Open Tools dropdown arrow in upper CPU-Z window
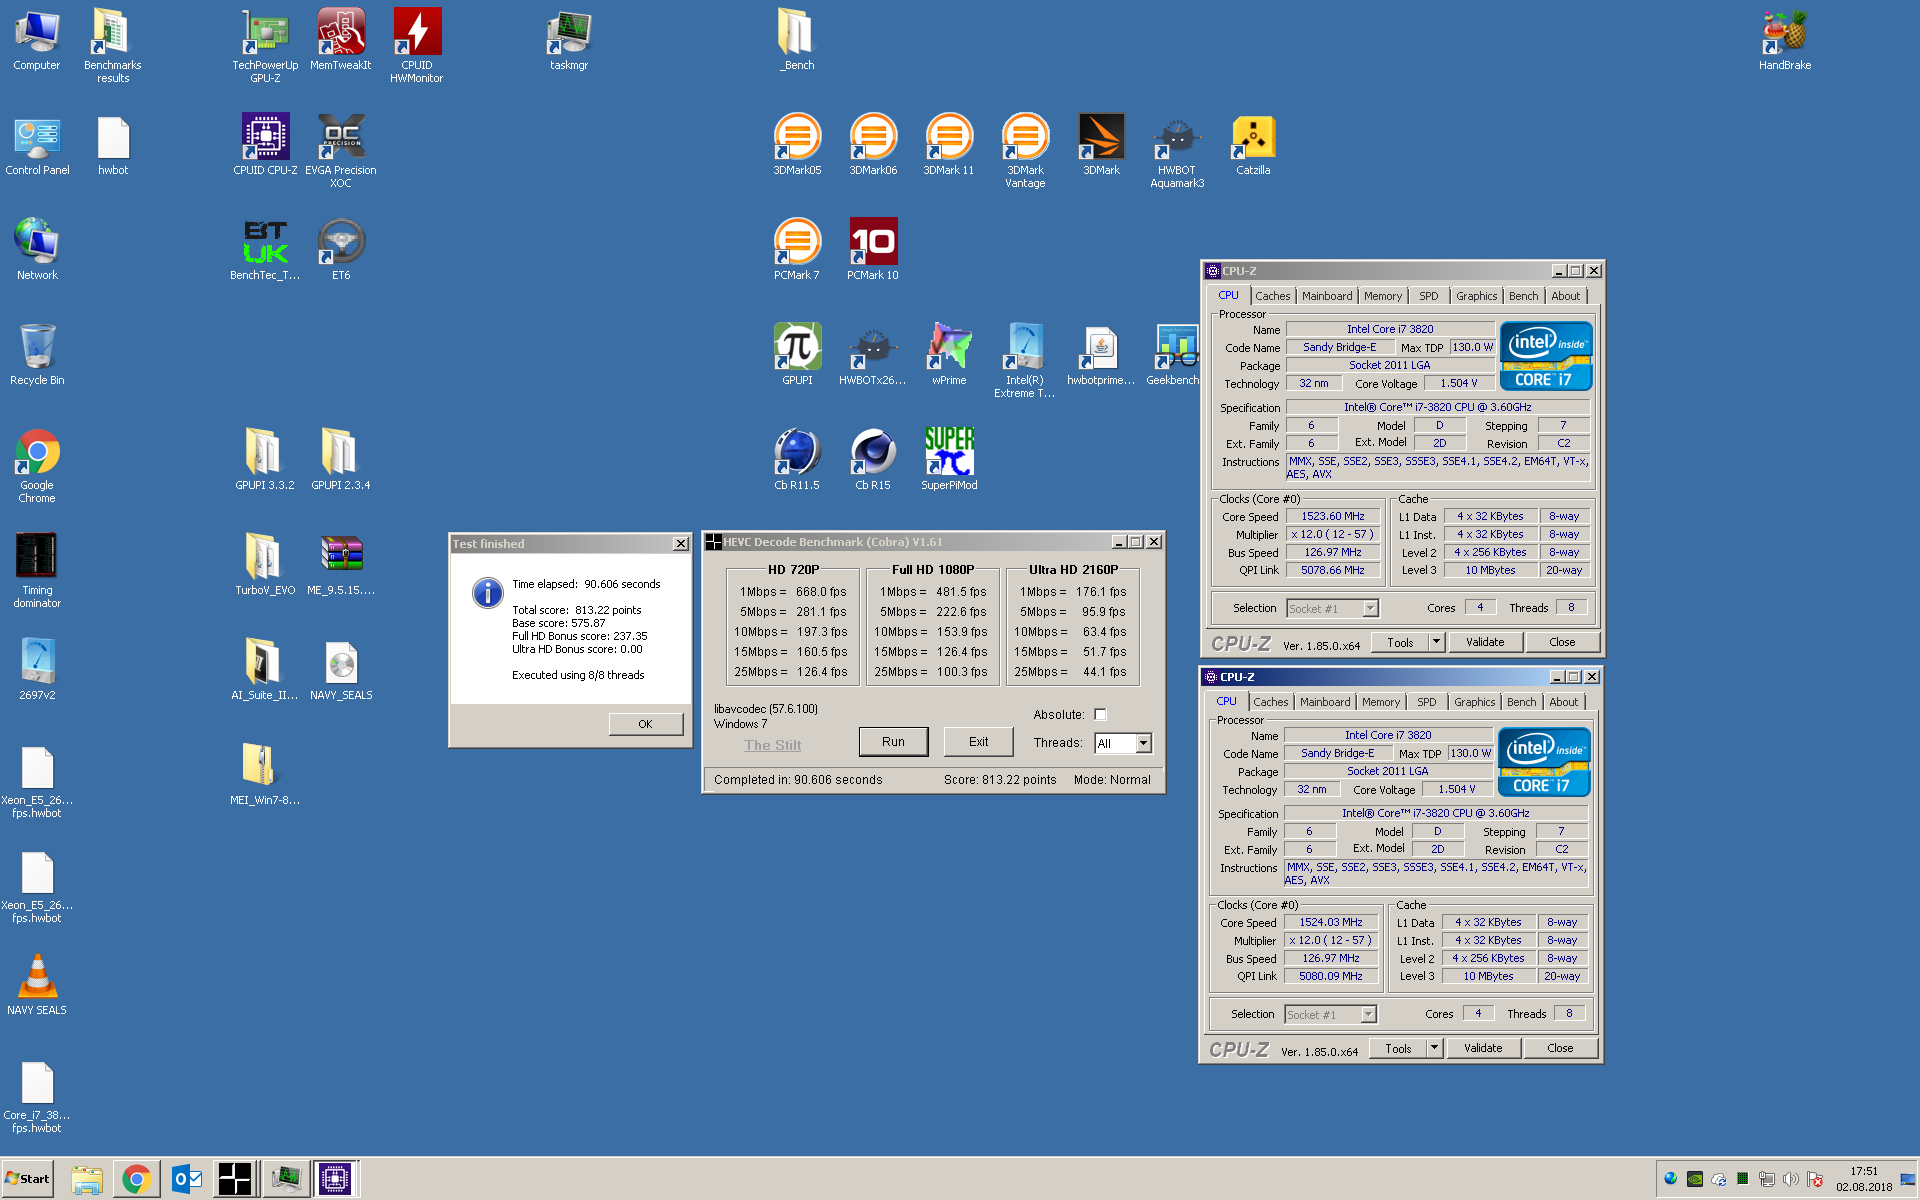The width and height of the screenshot is (1920, 1200). coord(1436,642)
